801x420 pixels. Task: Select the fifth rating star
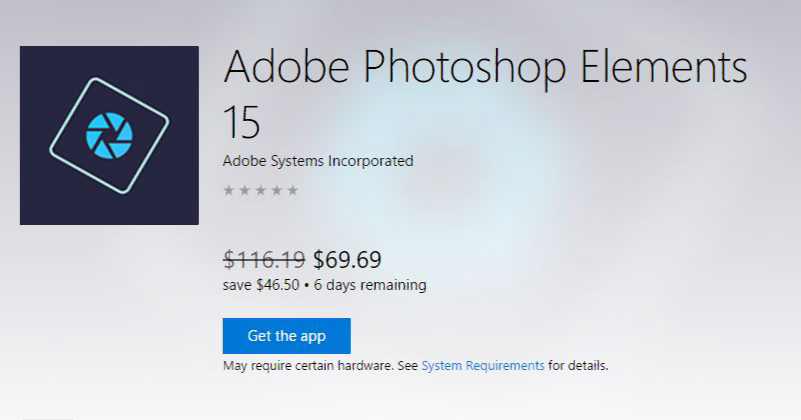pyautogui.click(x=292, y=191)
